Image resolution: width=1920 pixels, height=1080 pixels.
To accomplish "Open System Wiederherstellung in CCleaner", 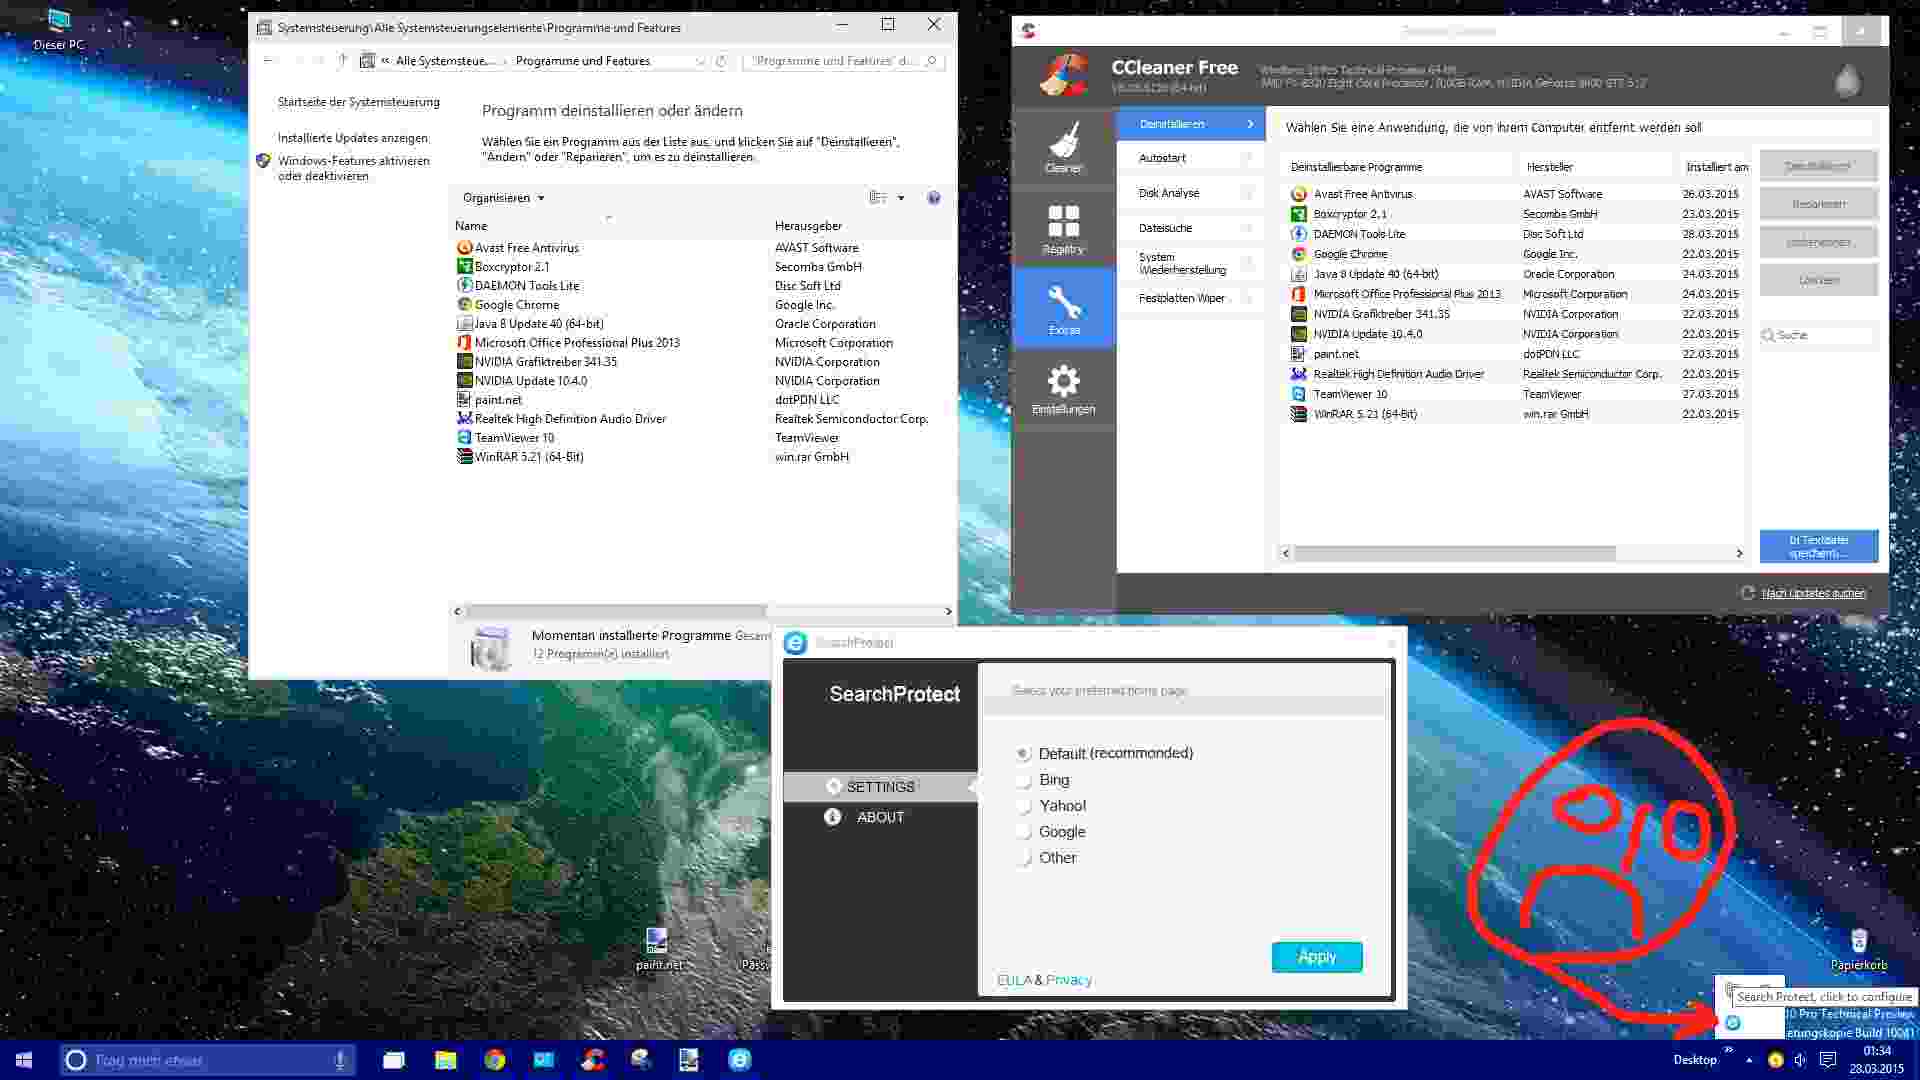I will click(x=1190, y=263).
